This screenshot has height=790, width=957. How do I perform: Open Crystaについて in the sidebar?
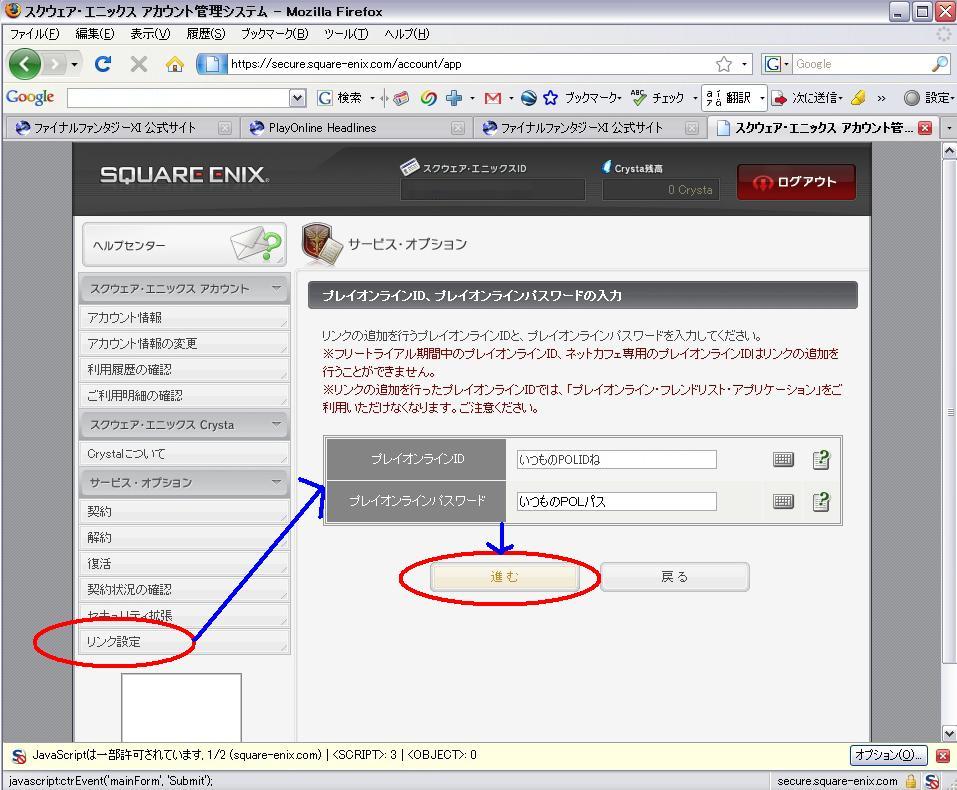(x=184, y=454)
